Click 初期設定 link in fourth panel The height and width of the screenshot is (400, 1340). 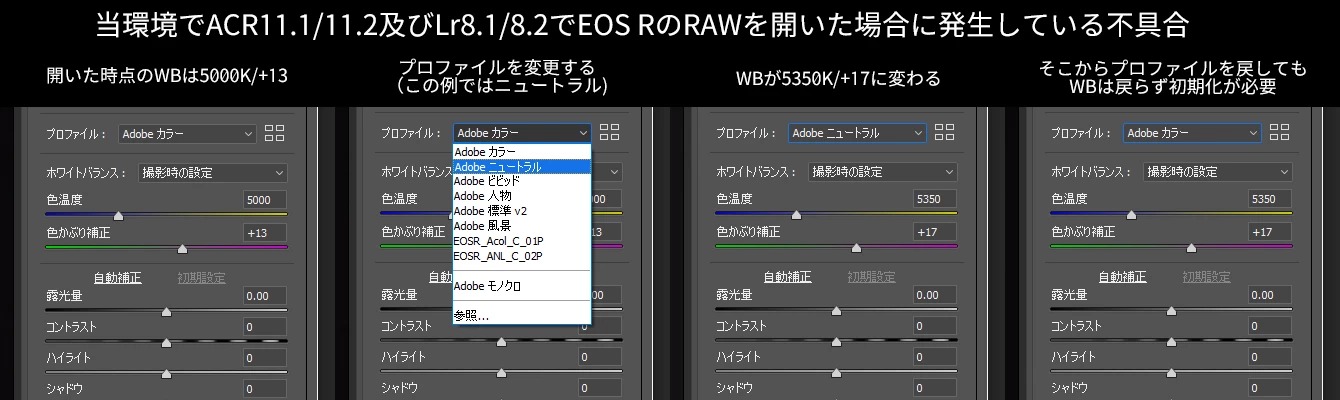1206,277
